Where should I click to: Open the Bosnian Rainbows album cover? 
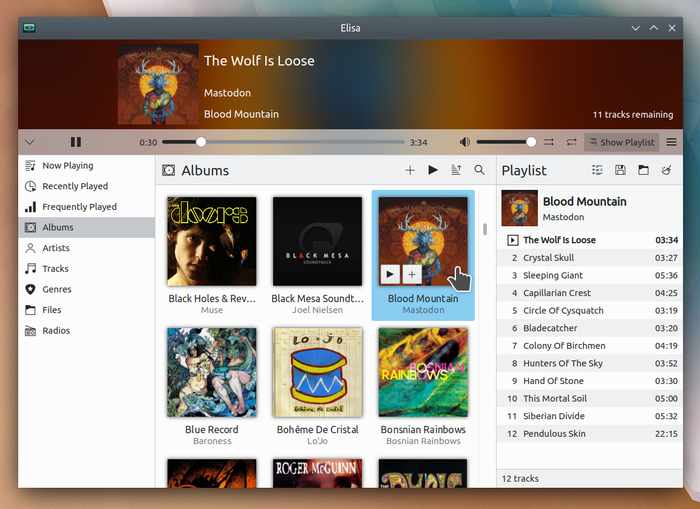coord(423,372)
